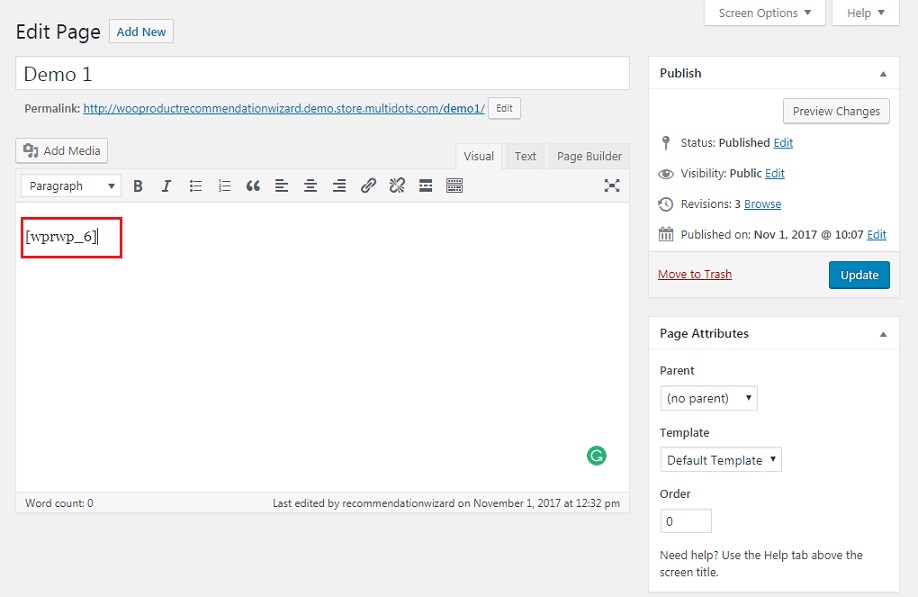Align text left
Image resolution: width=918 pixels, height=597 pixels.
(282, 186)
